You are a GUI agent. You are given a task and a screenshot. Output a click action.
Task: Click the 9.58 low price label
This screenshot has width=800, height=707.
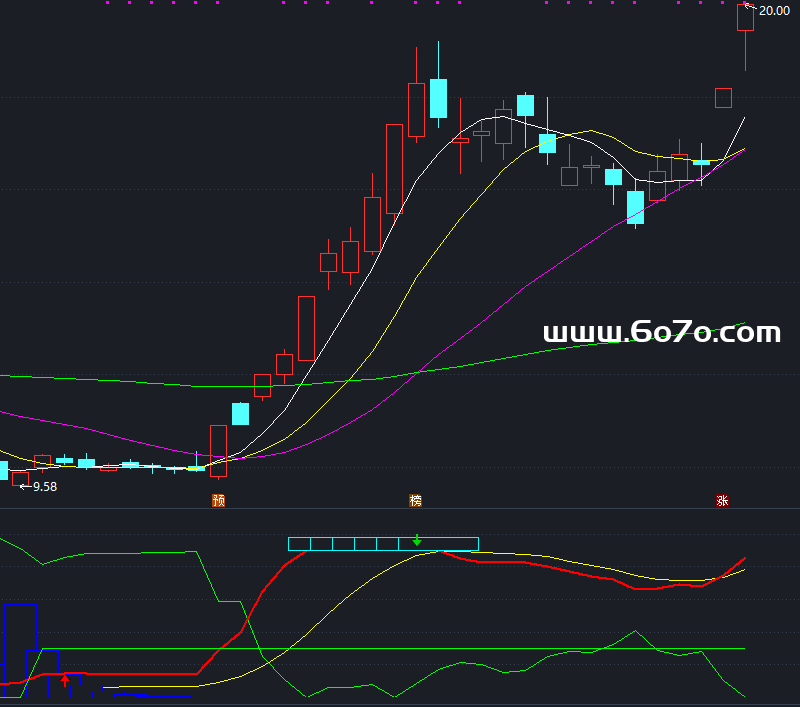tap(45, 487)
